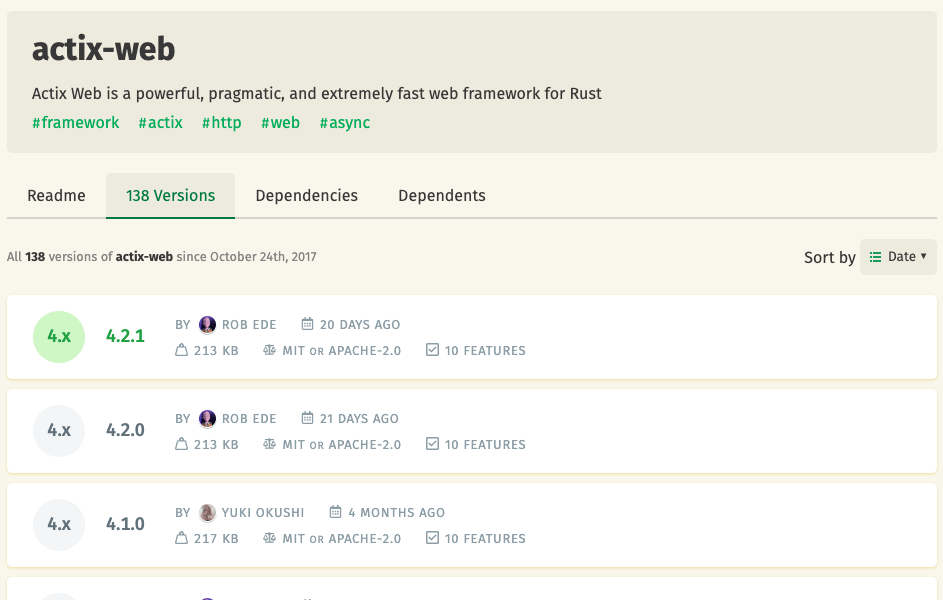This screenshot has width=943, height=600.
Task: Click 21 DAYS AGO text
Action: [359, 418]
